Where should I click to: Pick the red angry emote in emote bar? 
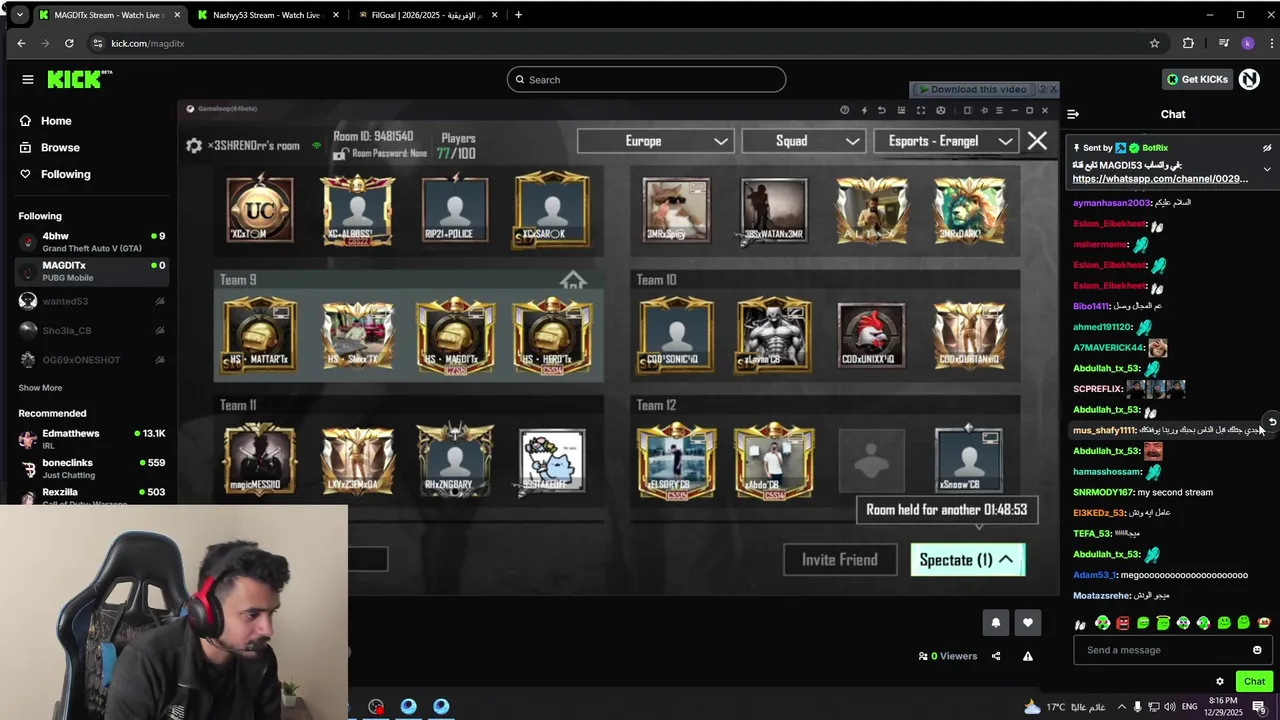[1122, 623]
